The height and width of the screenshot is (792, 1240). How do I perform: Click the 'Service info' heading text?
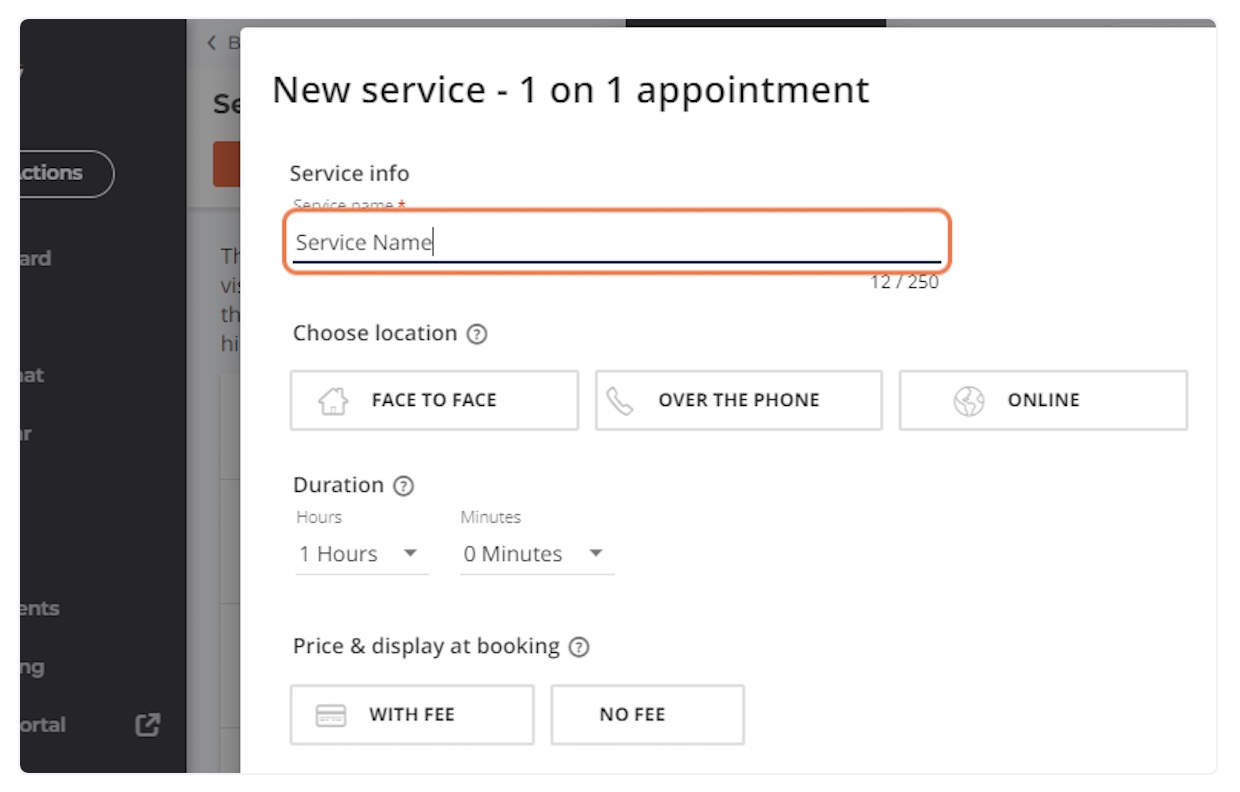click(x=349, y=173)
